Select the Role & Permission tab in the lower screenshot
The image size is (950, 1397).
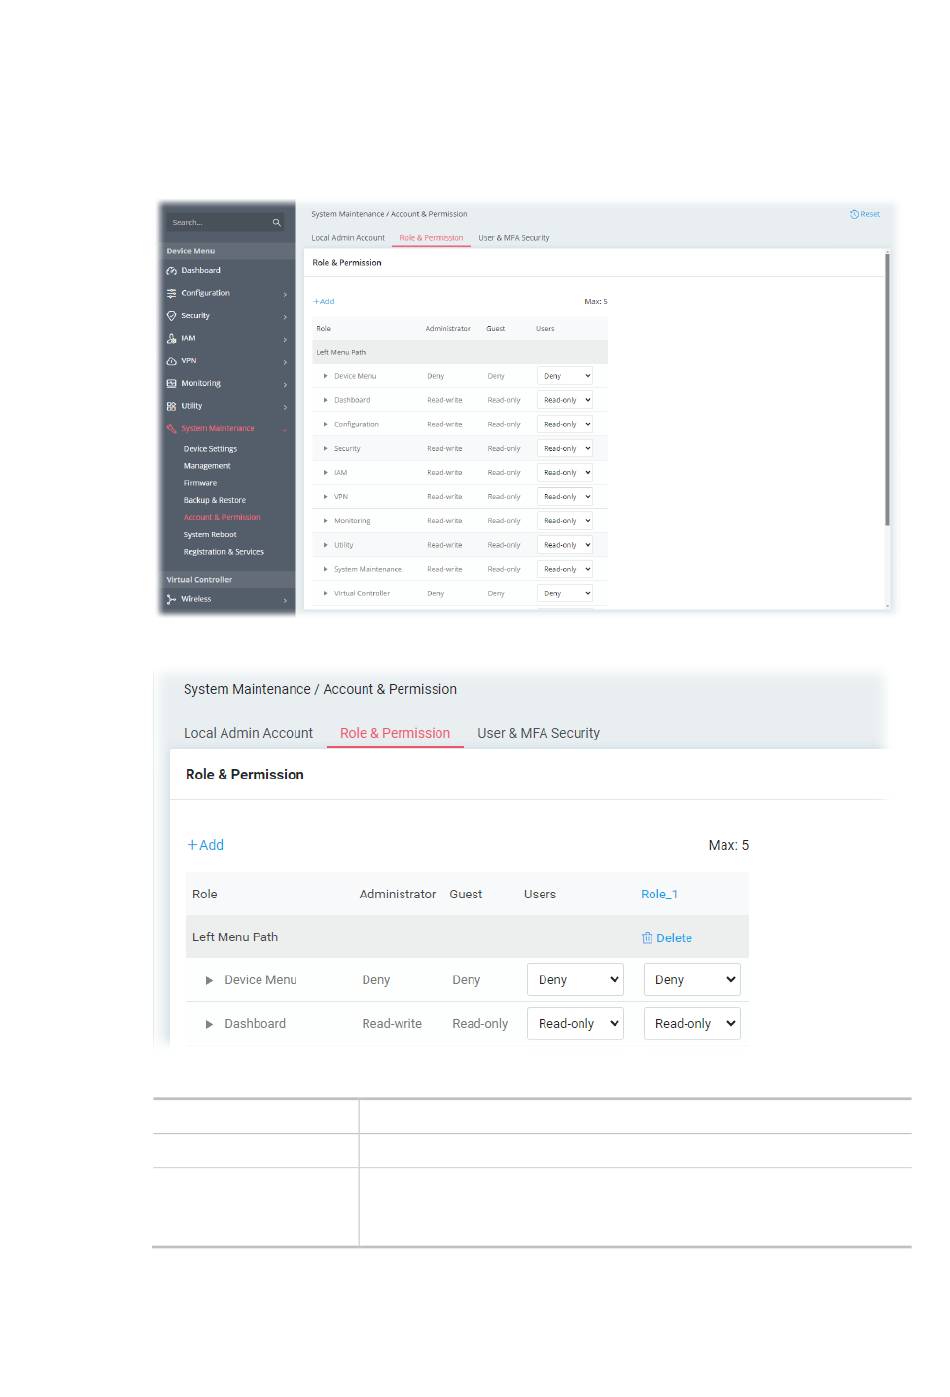click(x=395, y=733)
